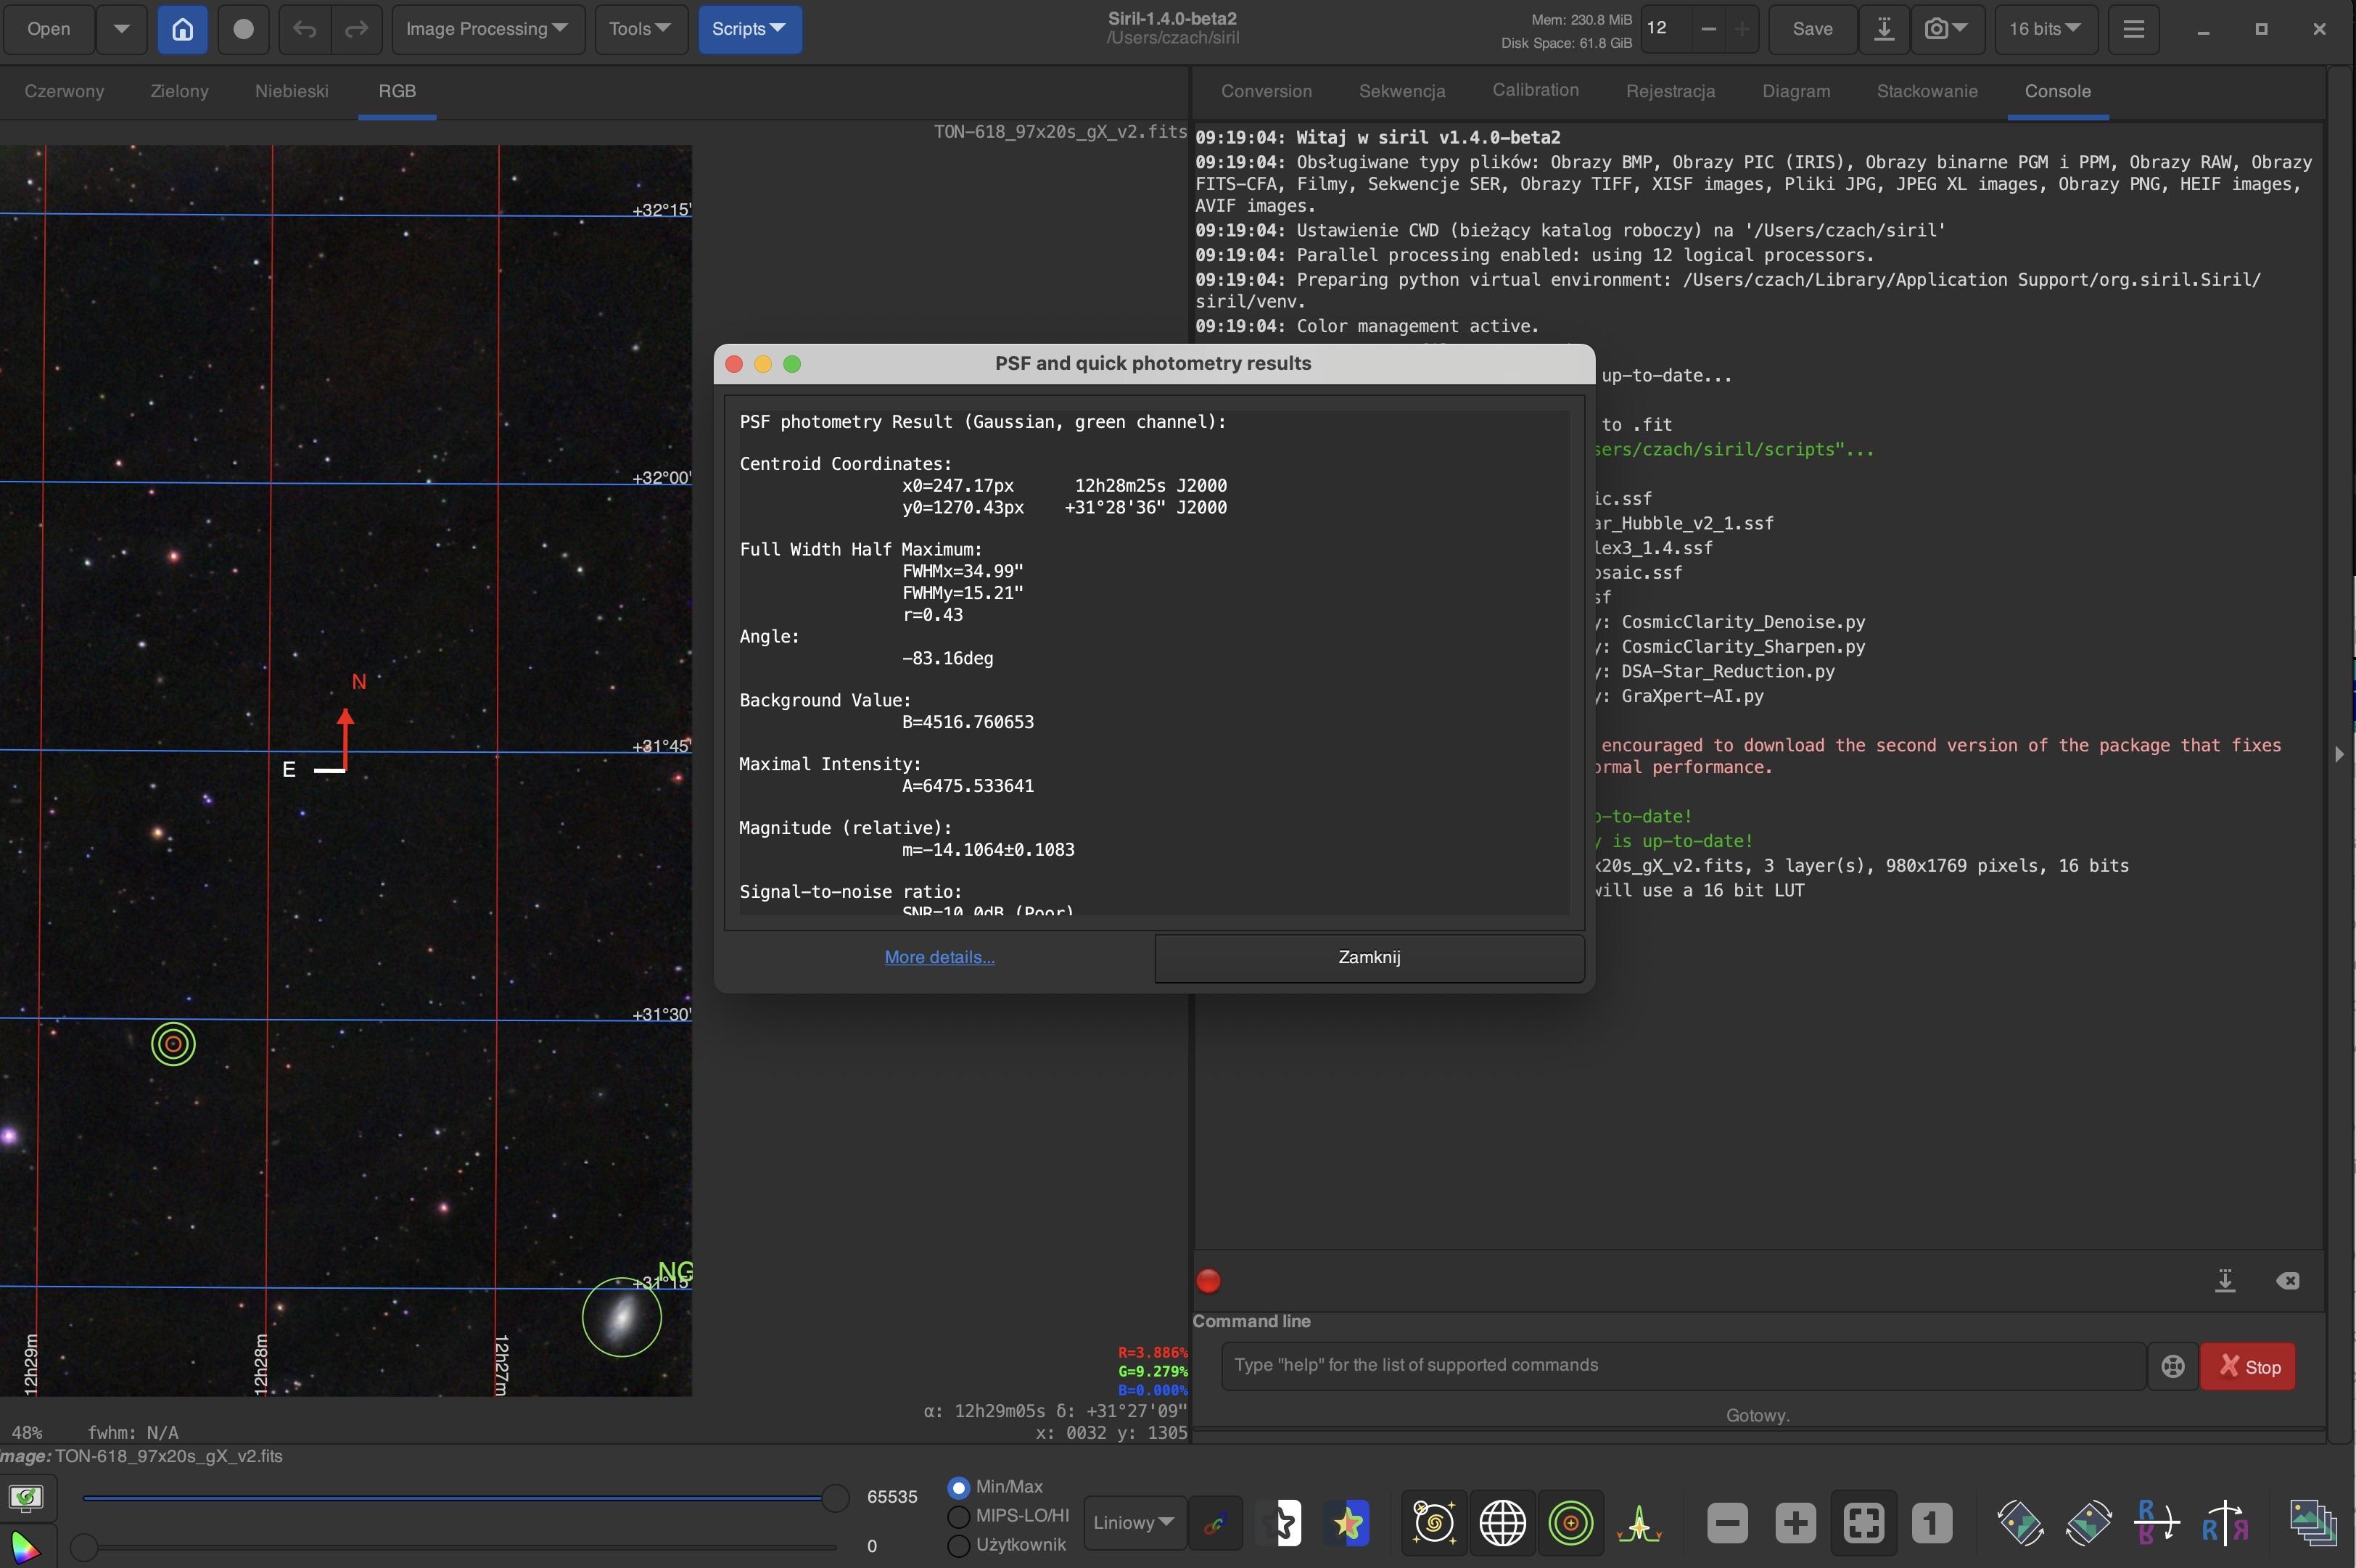Toggle the celestial grid globe icon
This screenshot has height=1568, width=2356.
click(x=1502, y=1523)
